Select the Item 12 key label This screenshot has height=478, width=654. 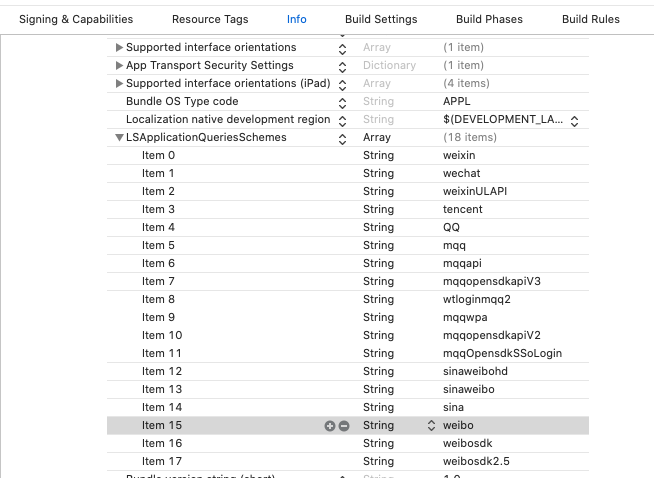tap(162, 371)
